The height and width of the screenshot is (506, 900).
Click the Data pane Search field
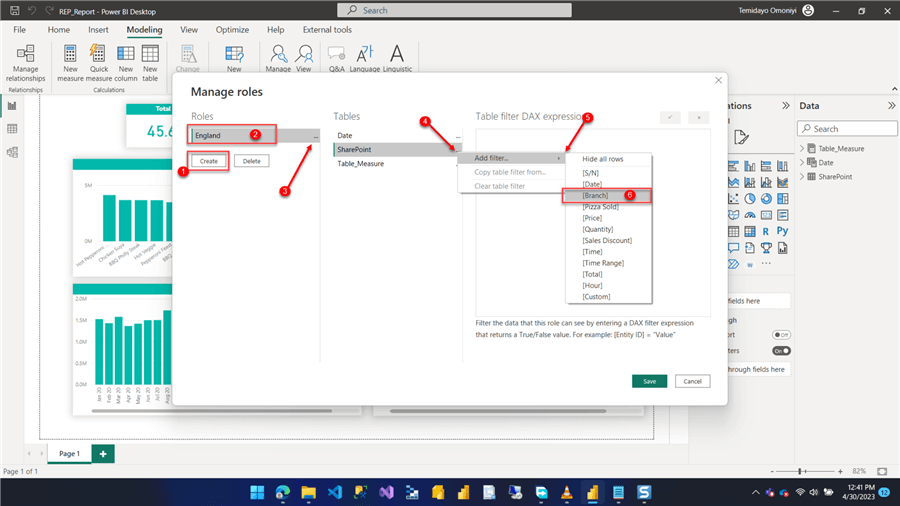pyautogui.click(x=847, y=129)
